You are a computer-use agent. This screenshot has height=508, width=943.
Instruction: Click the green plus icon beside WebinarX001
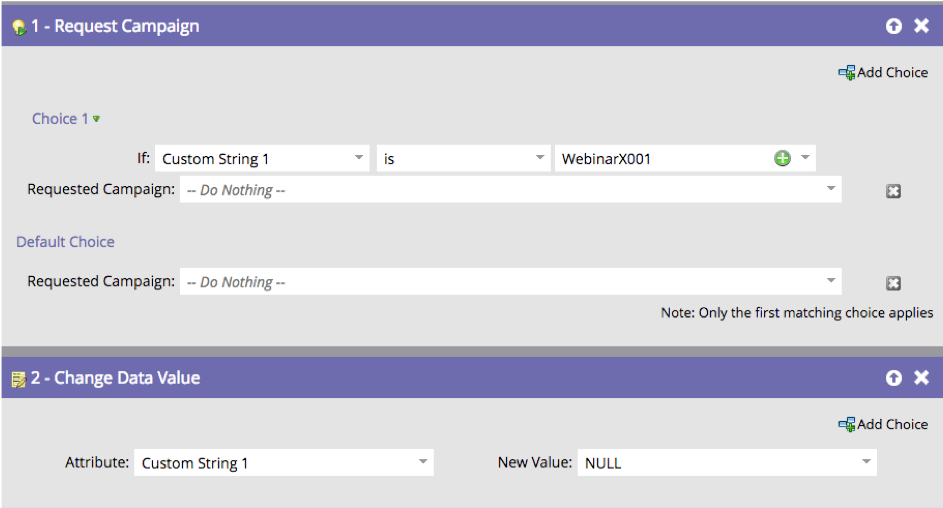click(783, 158)
